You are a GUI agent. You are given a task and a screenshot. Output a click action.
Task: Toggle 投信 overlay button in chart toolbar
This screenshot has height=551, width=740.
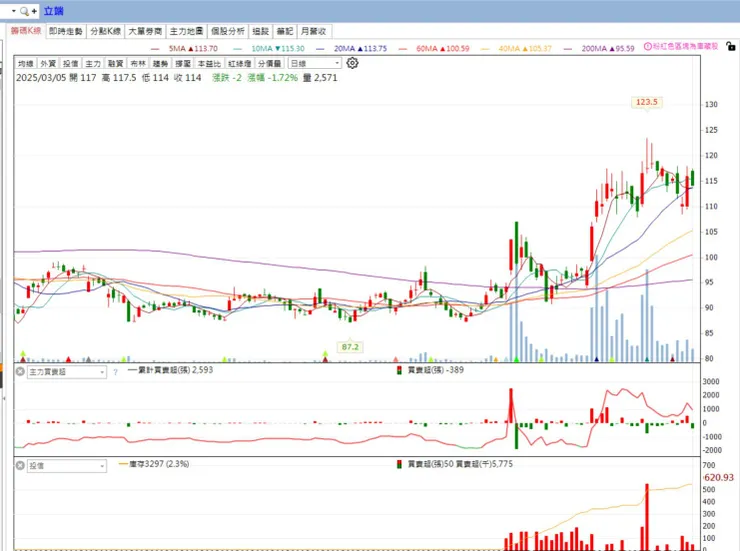(x=70, y=63)
